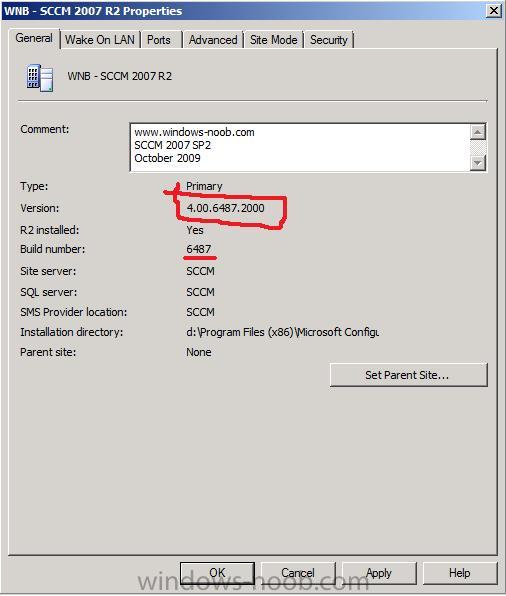Click the SCCM value beside SQL server
Screen dimensions: 506x596
pos(200,292)
